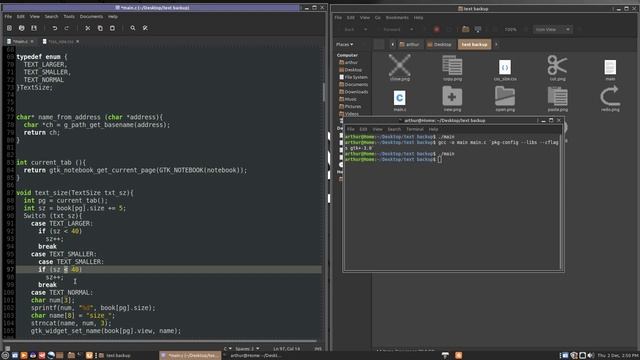This screenshot has width=640, height=360.
Task: Click the Home folder icon in file manager toolbar
Action: (x=465, y=29)
